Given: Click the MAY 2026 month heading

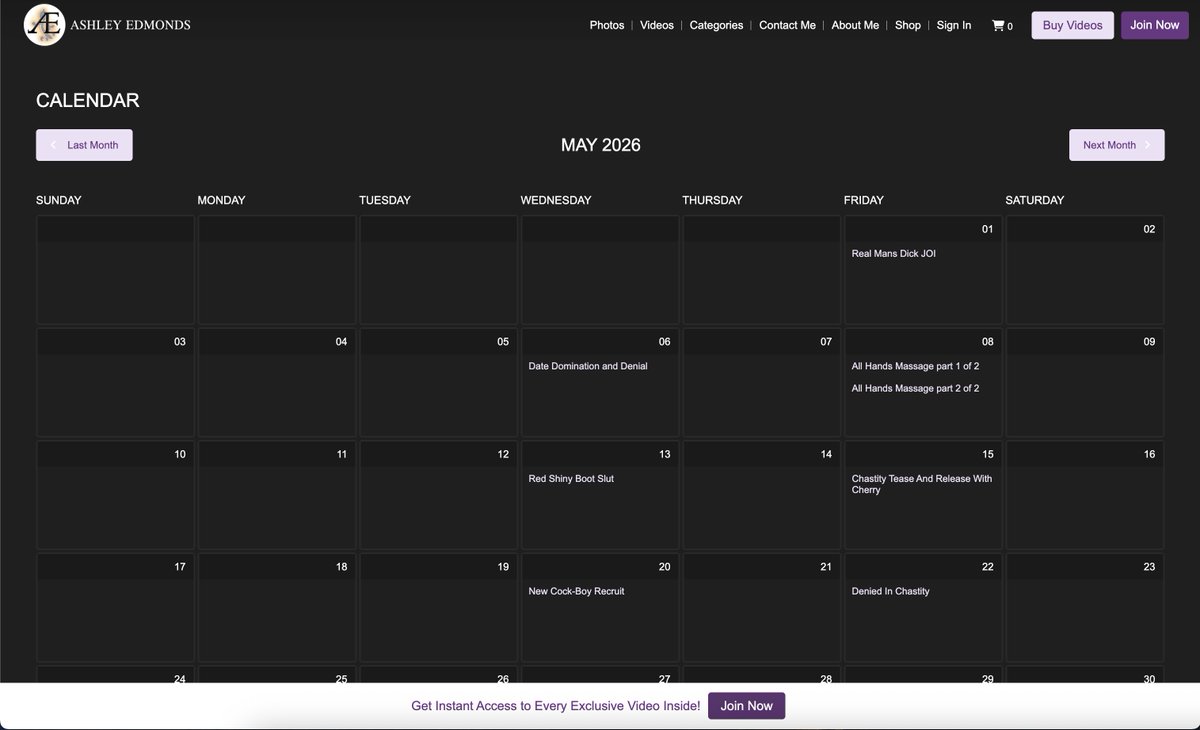Looking at the screenshot, I should pyautogui.click(x=600, y=145).
